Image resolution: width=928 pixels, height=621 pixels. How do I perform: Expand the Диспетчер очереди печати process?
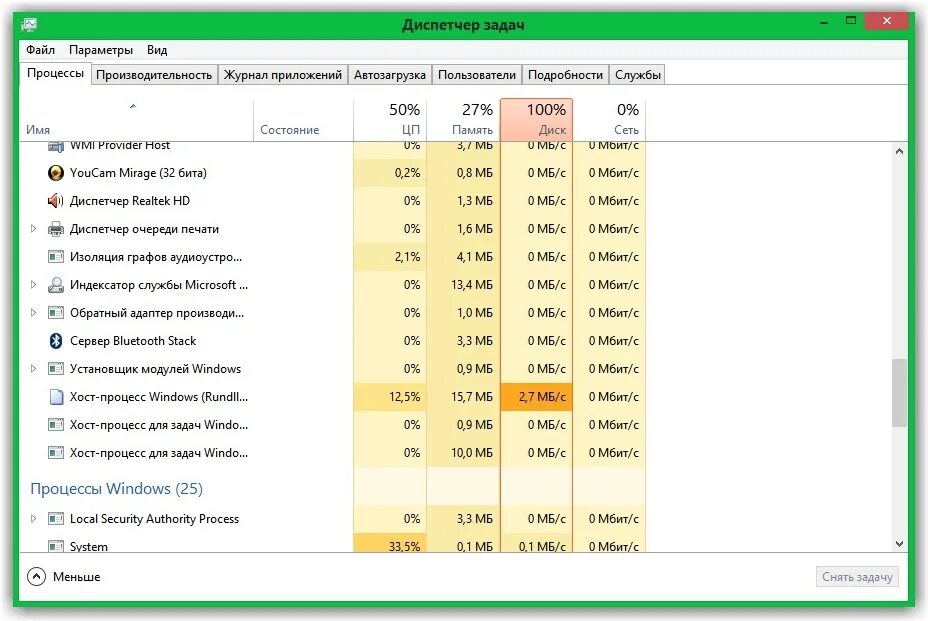(33, 229)
